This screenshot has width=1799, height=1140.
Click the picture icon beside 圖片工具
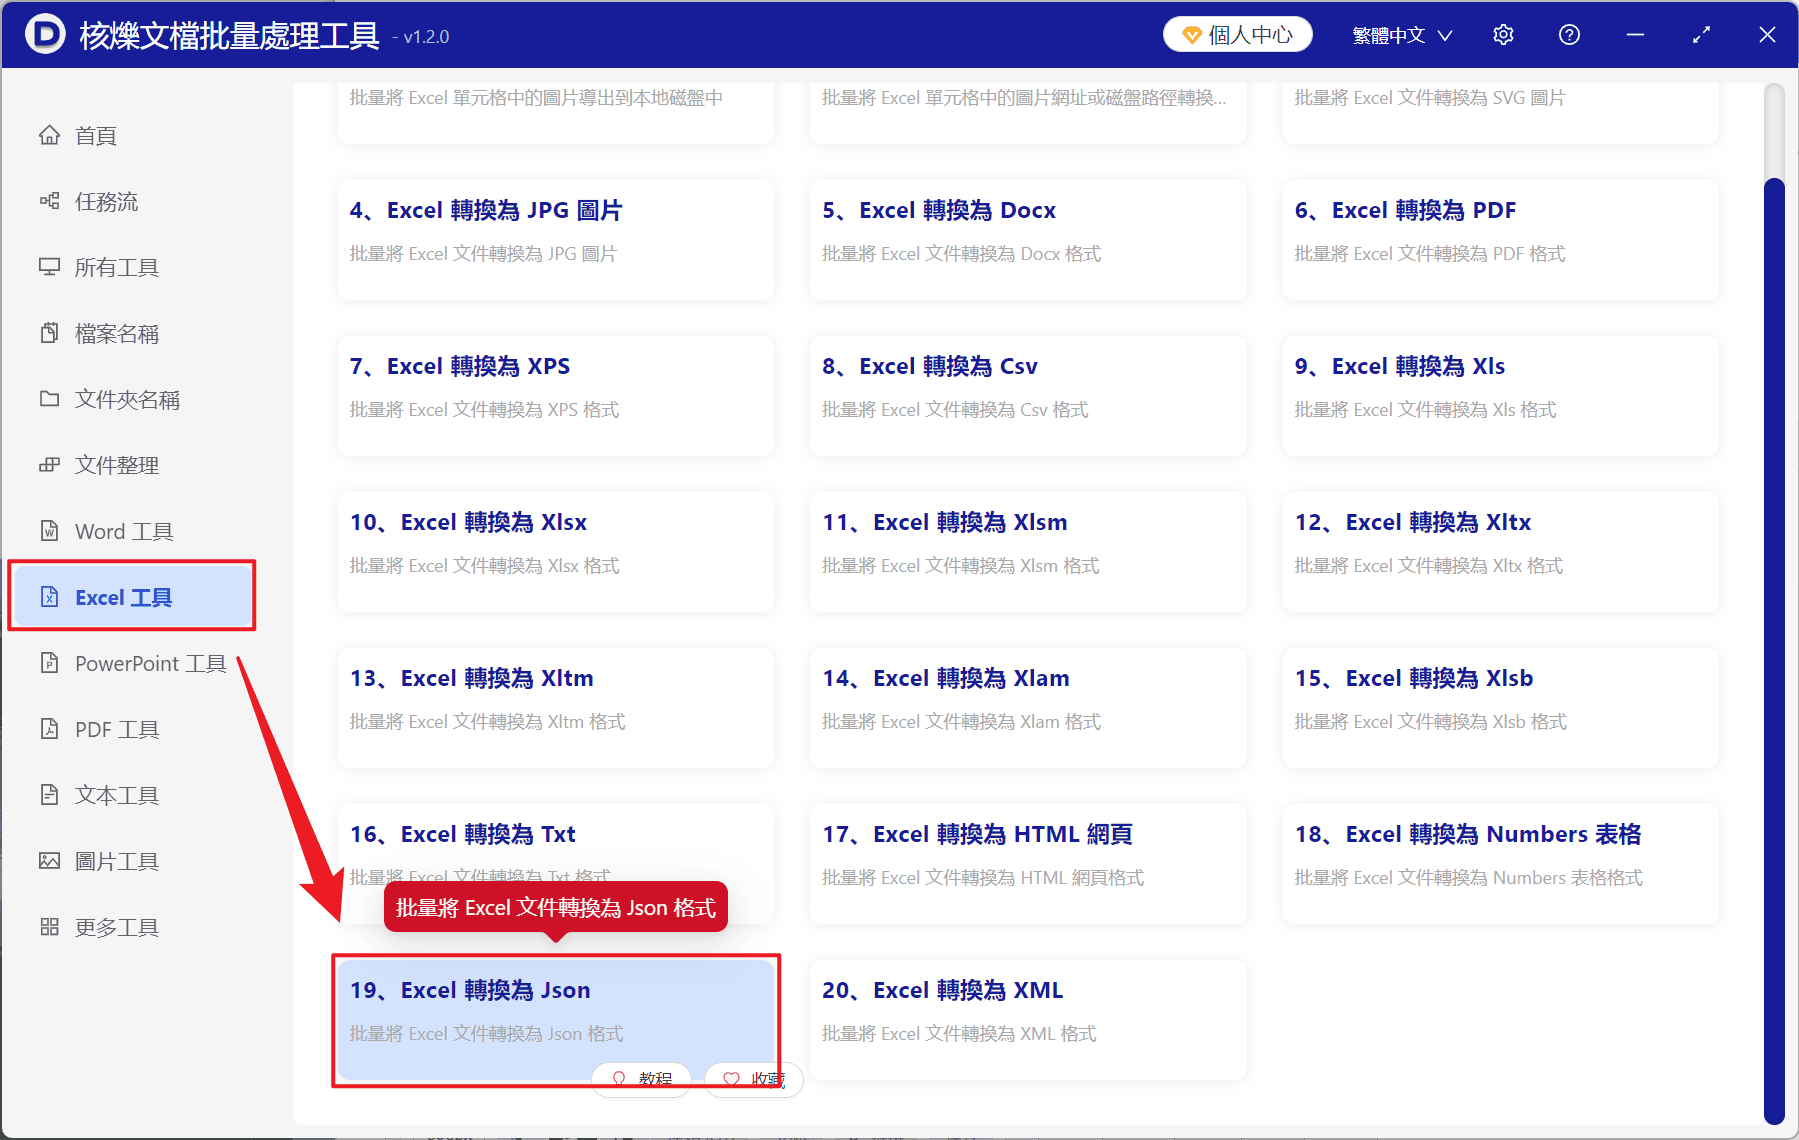[x=49, y=861]
